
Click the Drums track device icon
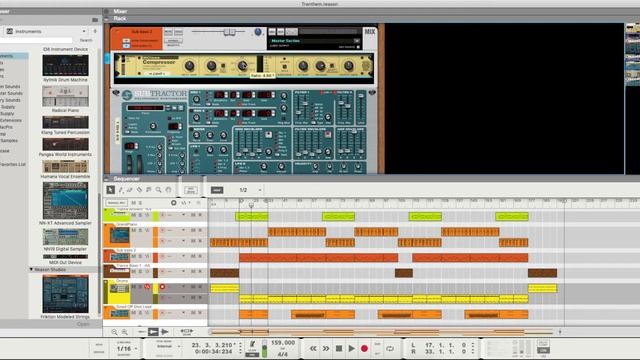[x=119, y=289]
